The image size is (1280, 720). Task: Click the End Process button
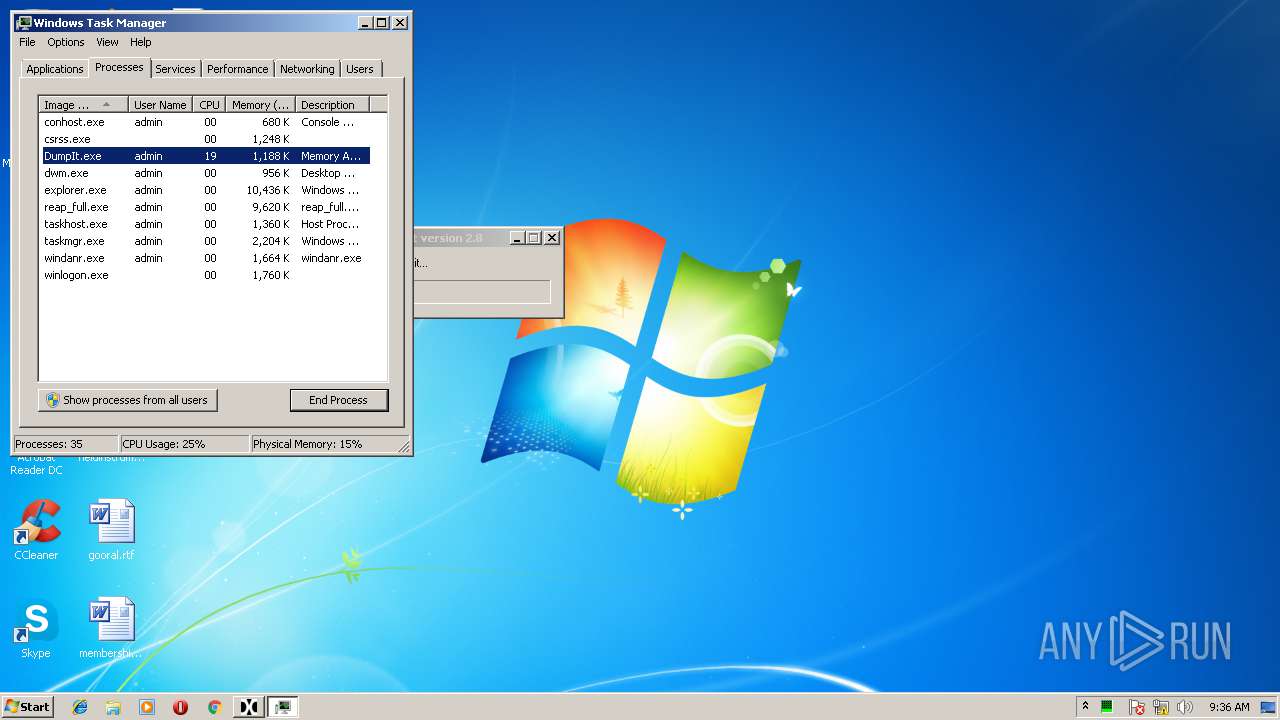tap(338, 400)
